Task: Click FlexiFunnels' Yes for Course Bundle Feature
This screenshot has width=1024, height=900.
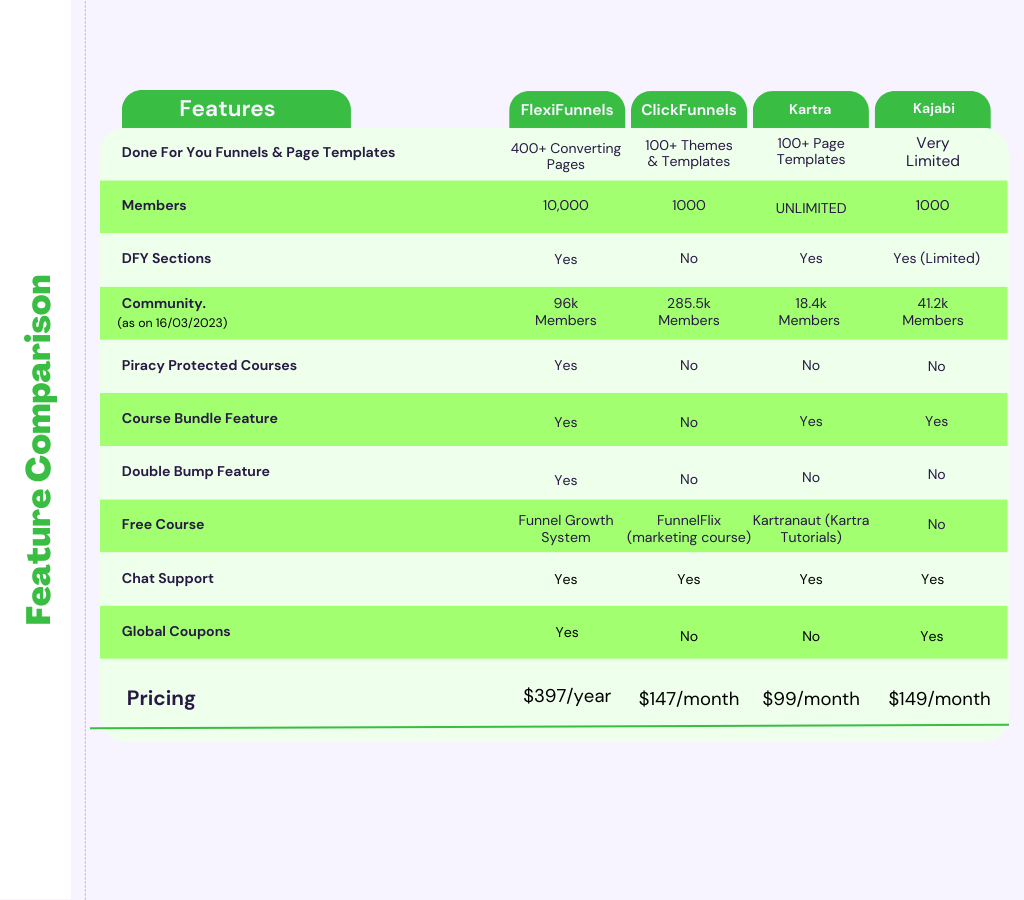Action: (566, 423)
